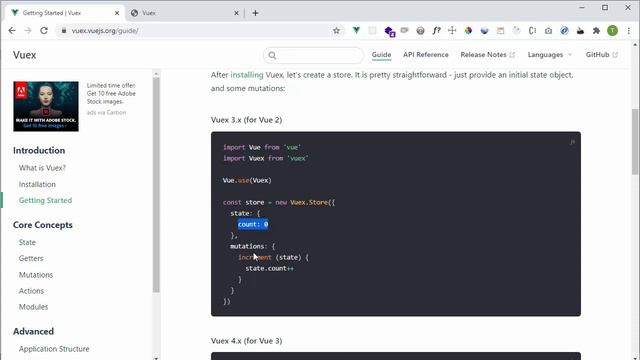Click the address bar URL
The image size is (640, 360).
105,31
